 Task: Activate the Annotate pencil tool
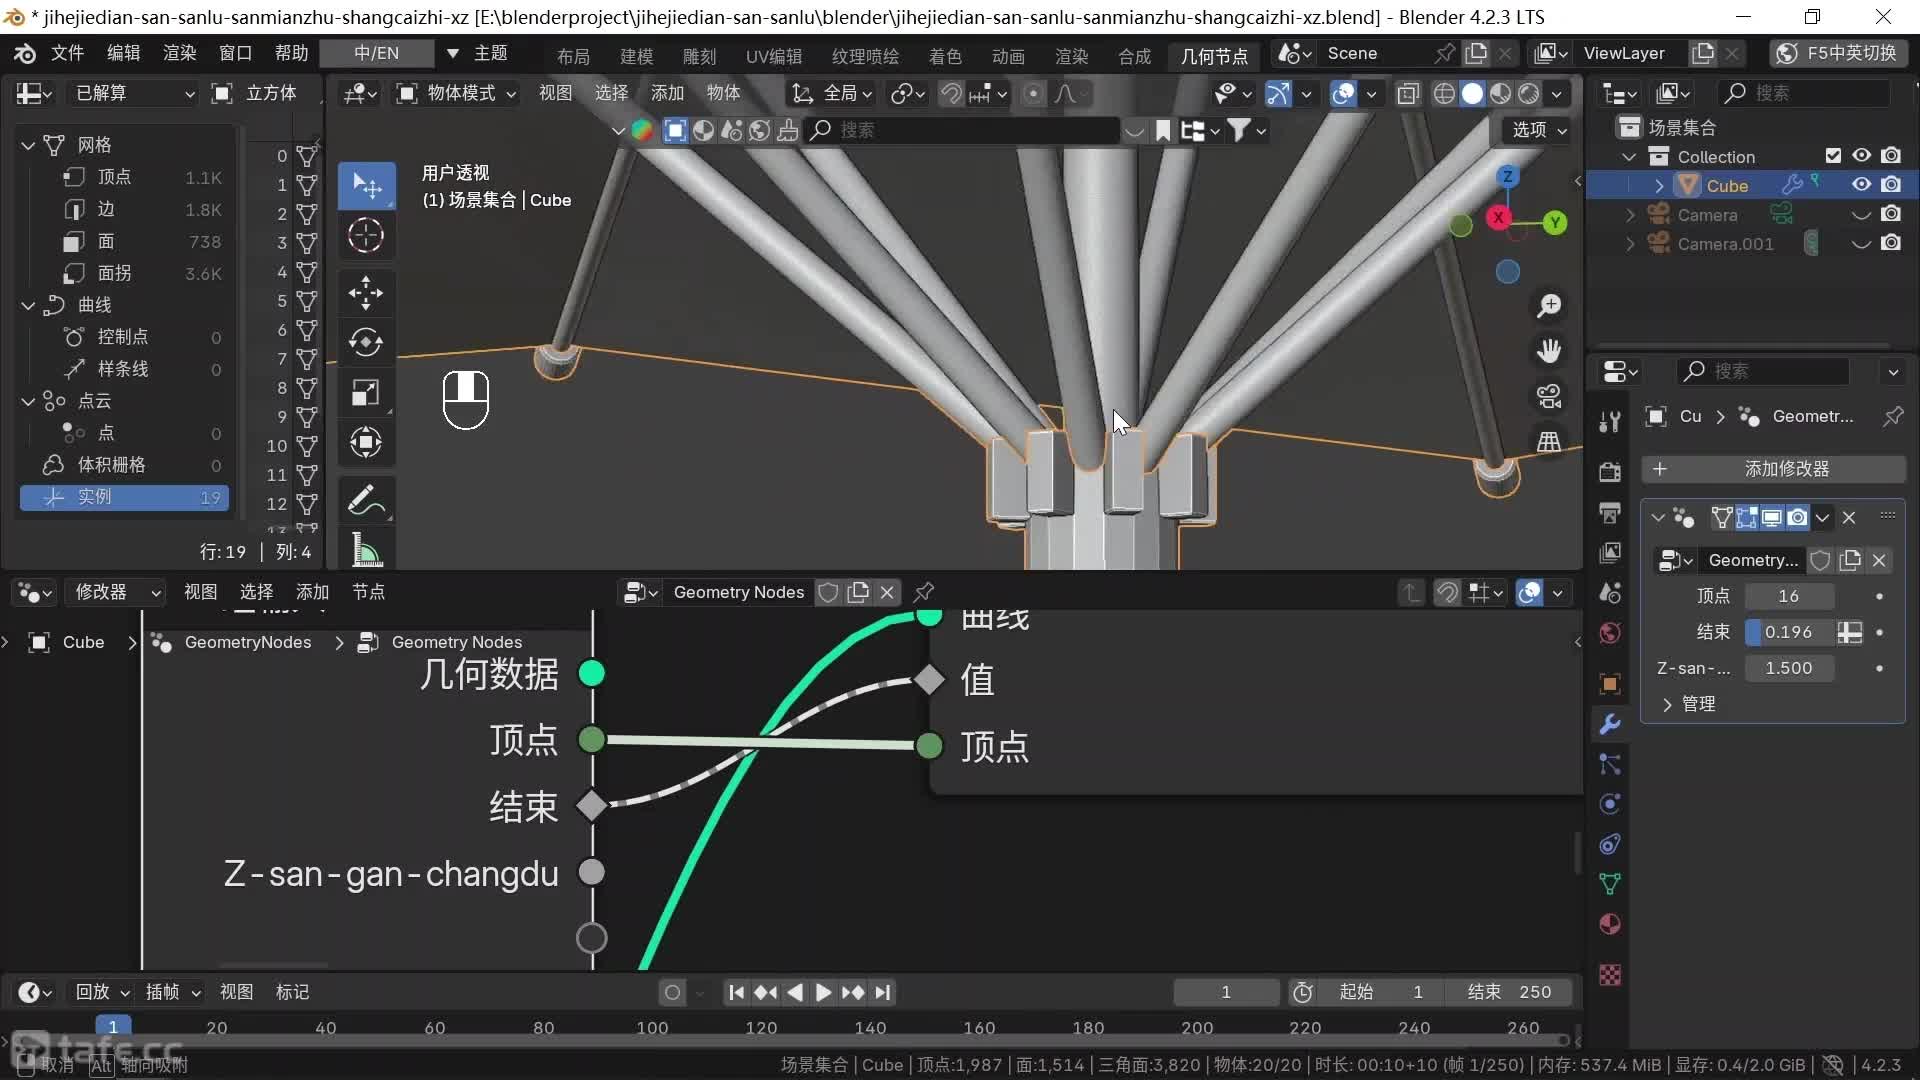click(366, 502)
